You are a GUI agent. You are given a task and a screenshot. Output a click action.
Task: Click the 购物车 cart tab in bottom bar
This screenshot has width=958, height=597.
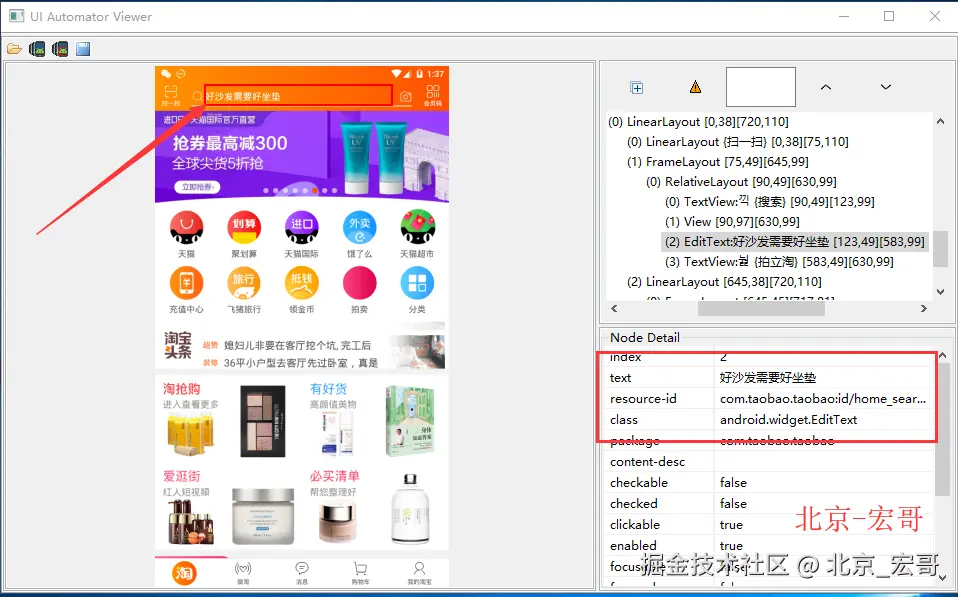360,573
